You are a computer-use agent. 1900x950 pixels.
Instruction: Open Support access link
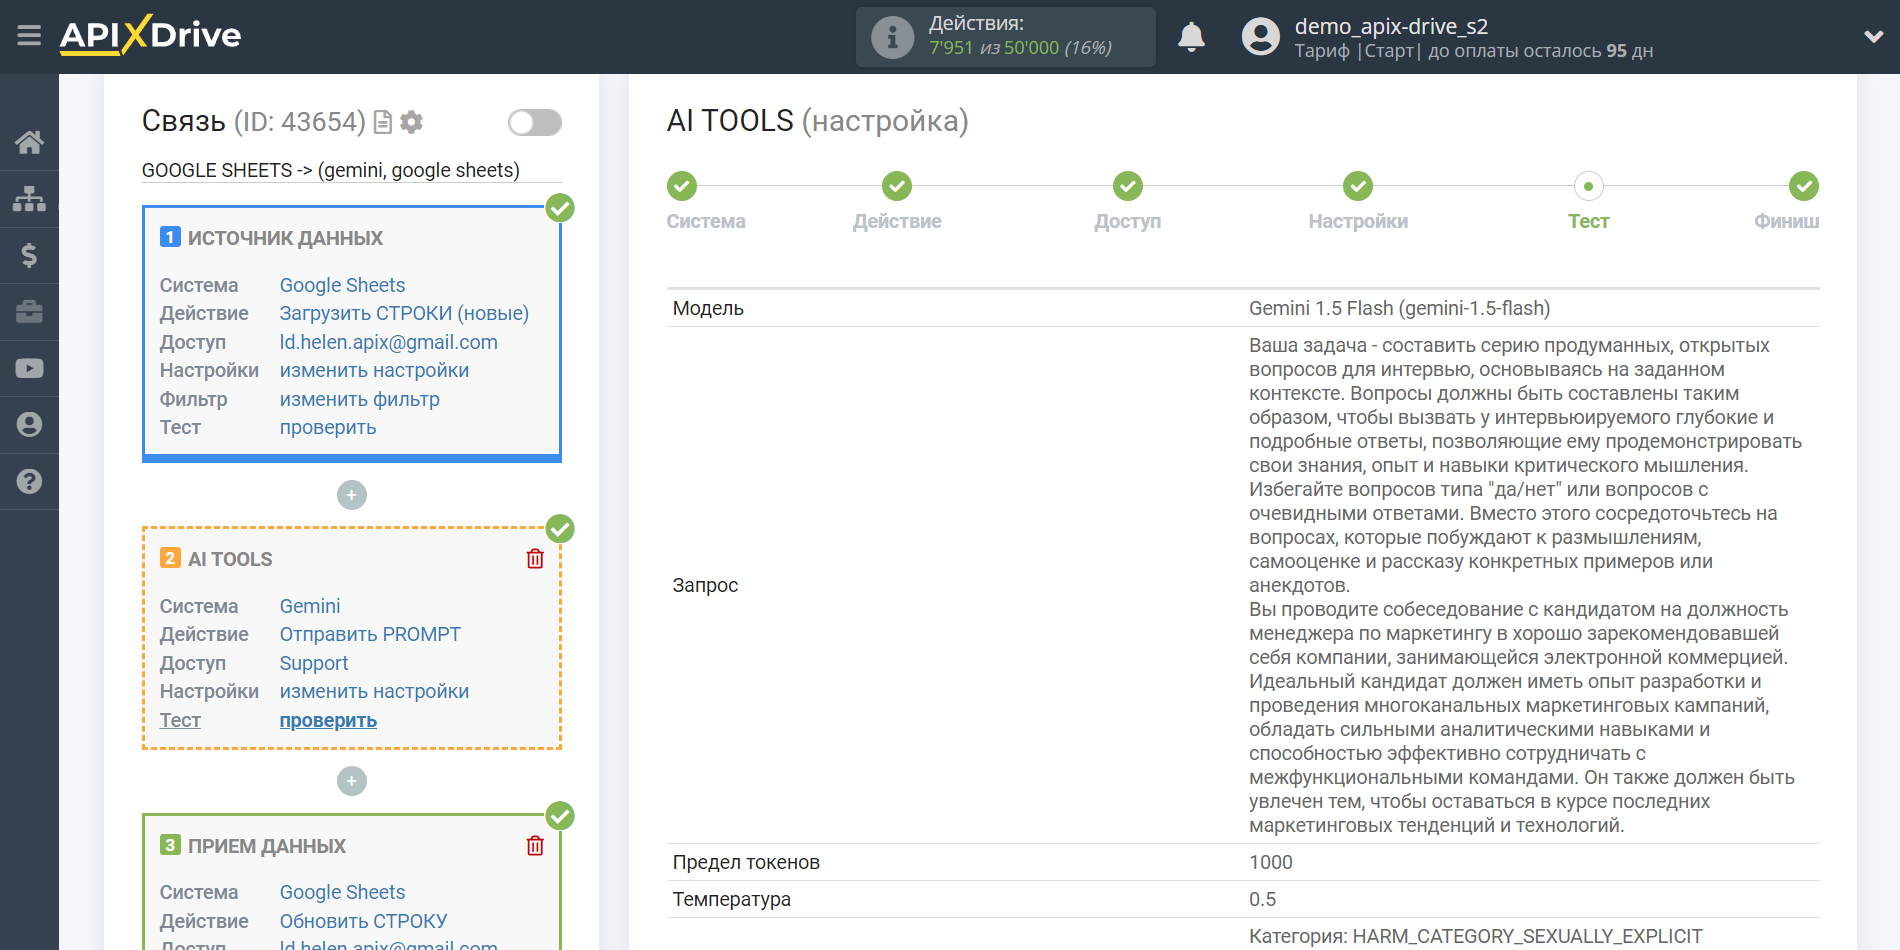pos(314,663)
